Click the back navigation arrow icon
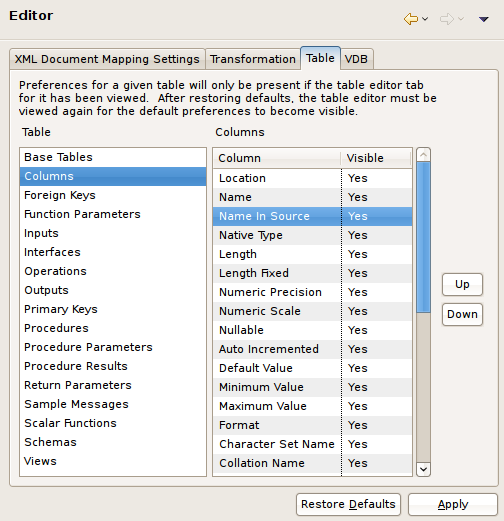The height and width of the screenshot is (521, 504). coord(411,19)
